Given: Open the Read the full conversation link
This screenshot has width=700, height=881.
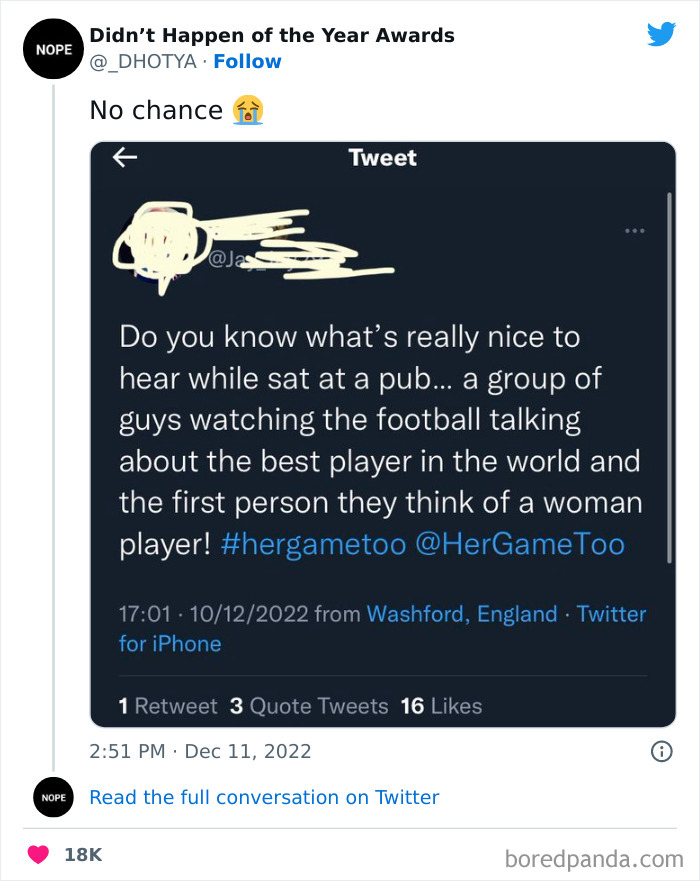Looking at the screenshot, I should (264, 797).
